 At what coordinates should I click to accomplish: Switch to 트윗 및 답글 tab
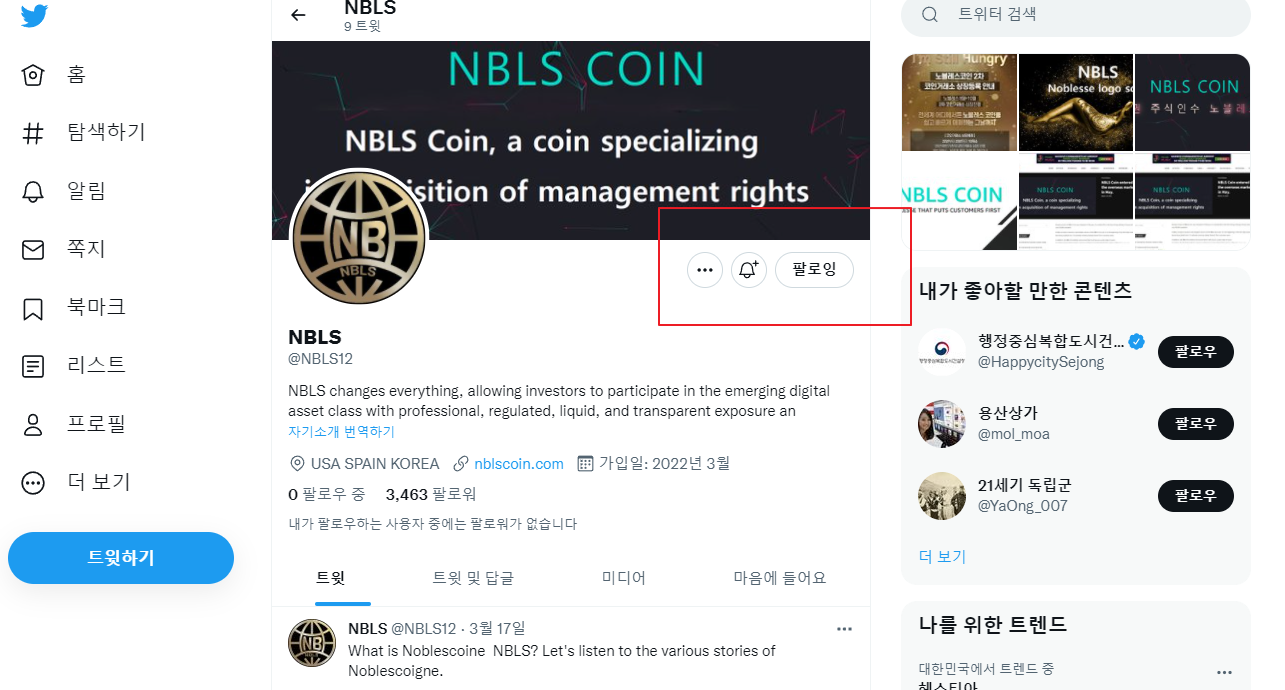pyautogui.click(x=473, y=578)
